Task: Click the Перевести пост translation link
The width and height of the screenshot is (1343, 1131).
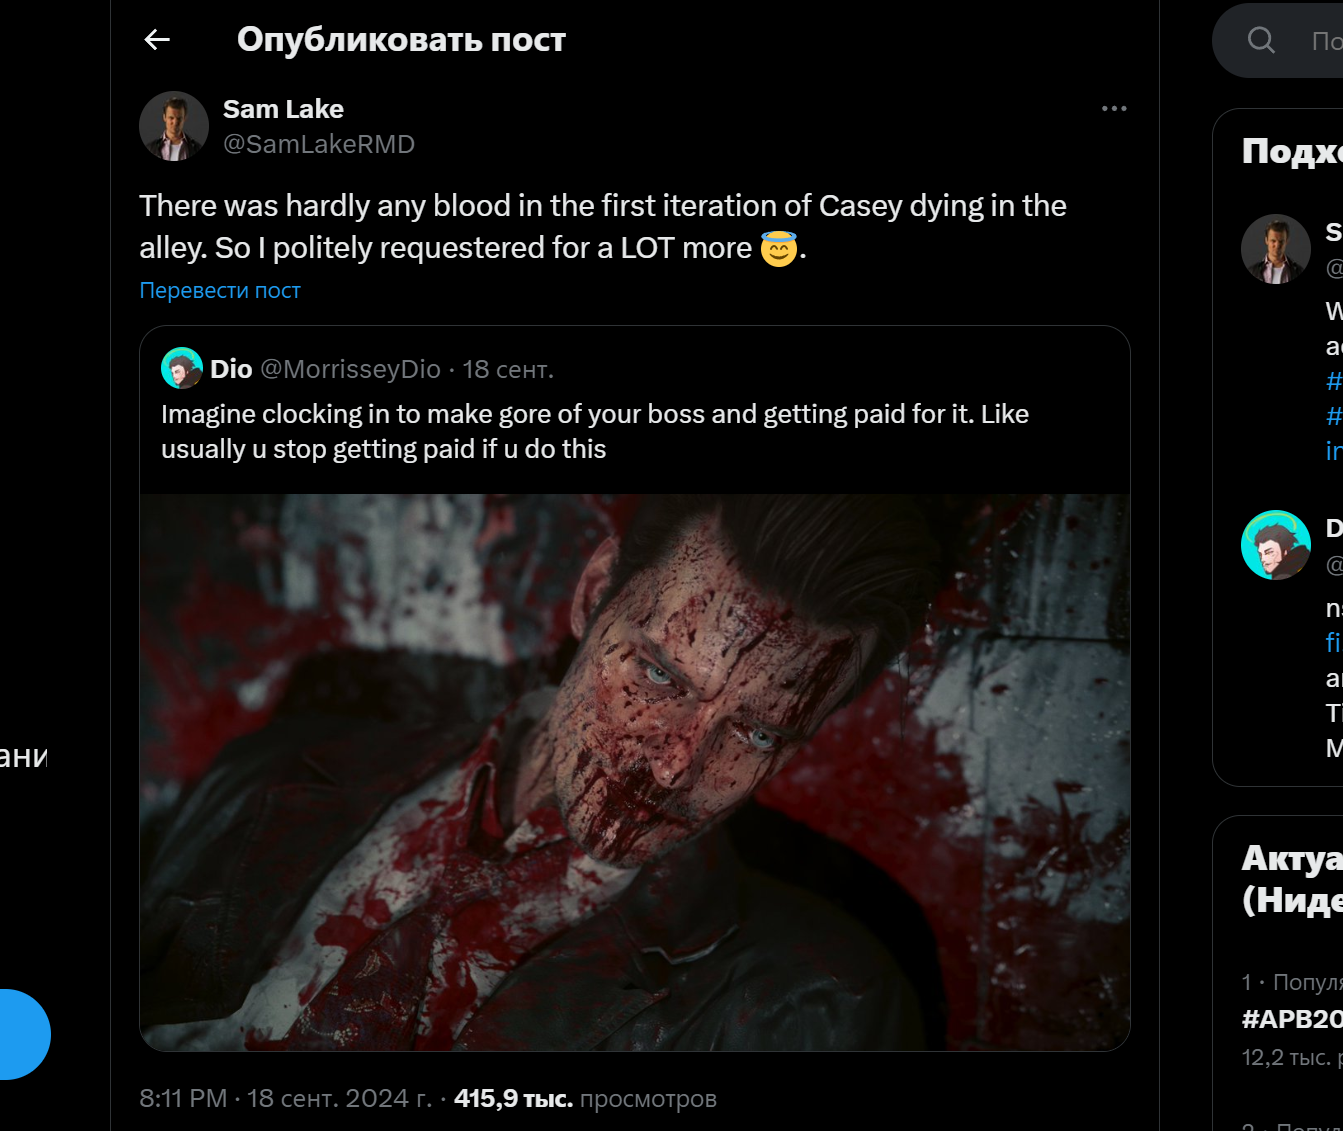Action: 219,290
